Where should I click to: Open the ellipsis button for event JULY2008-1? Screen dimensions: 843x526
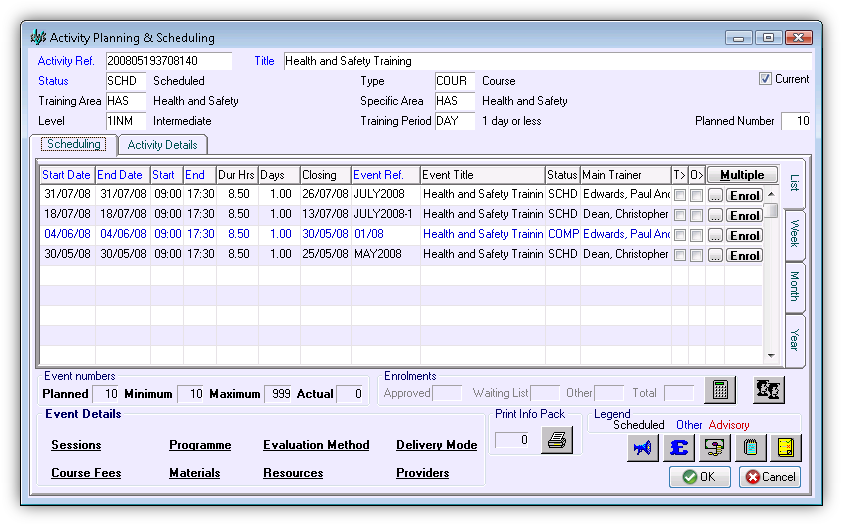[715, 215]
